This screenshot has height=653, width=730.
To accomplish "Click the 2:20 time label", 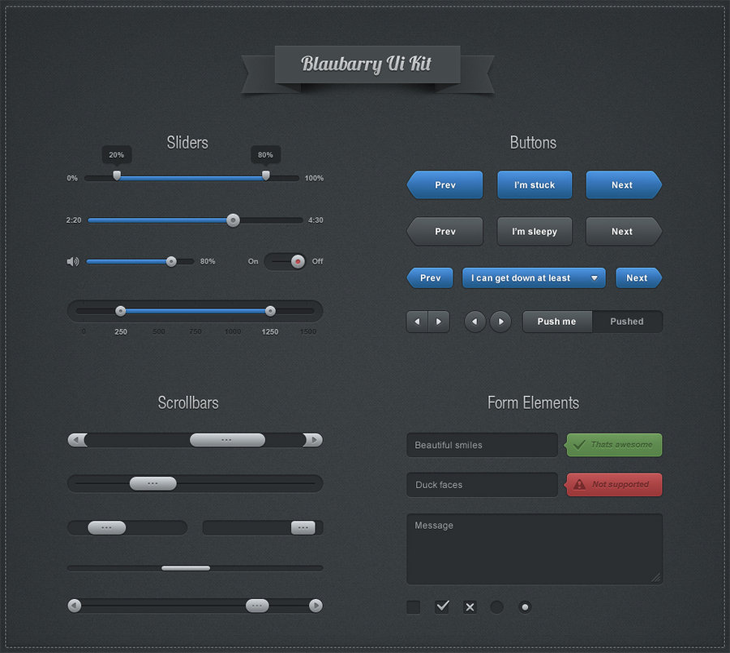I will pos(74,220).
